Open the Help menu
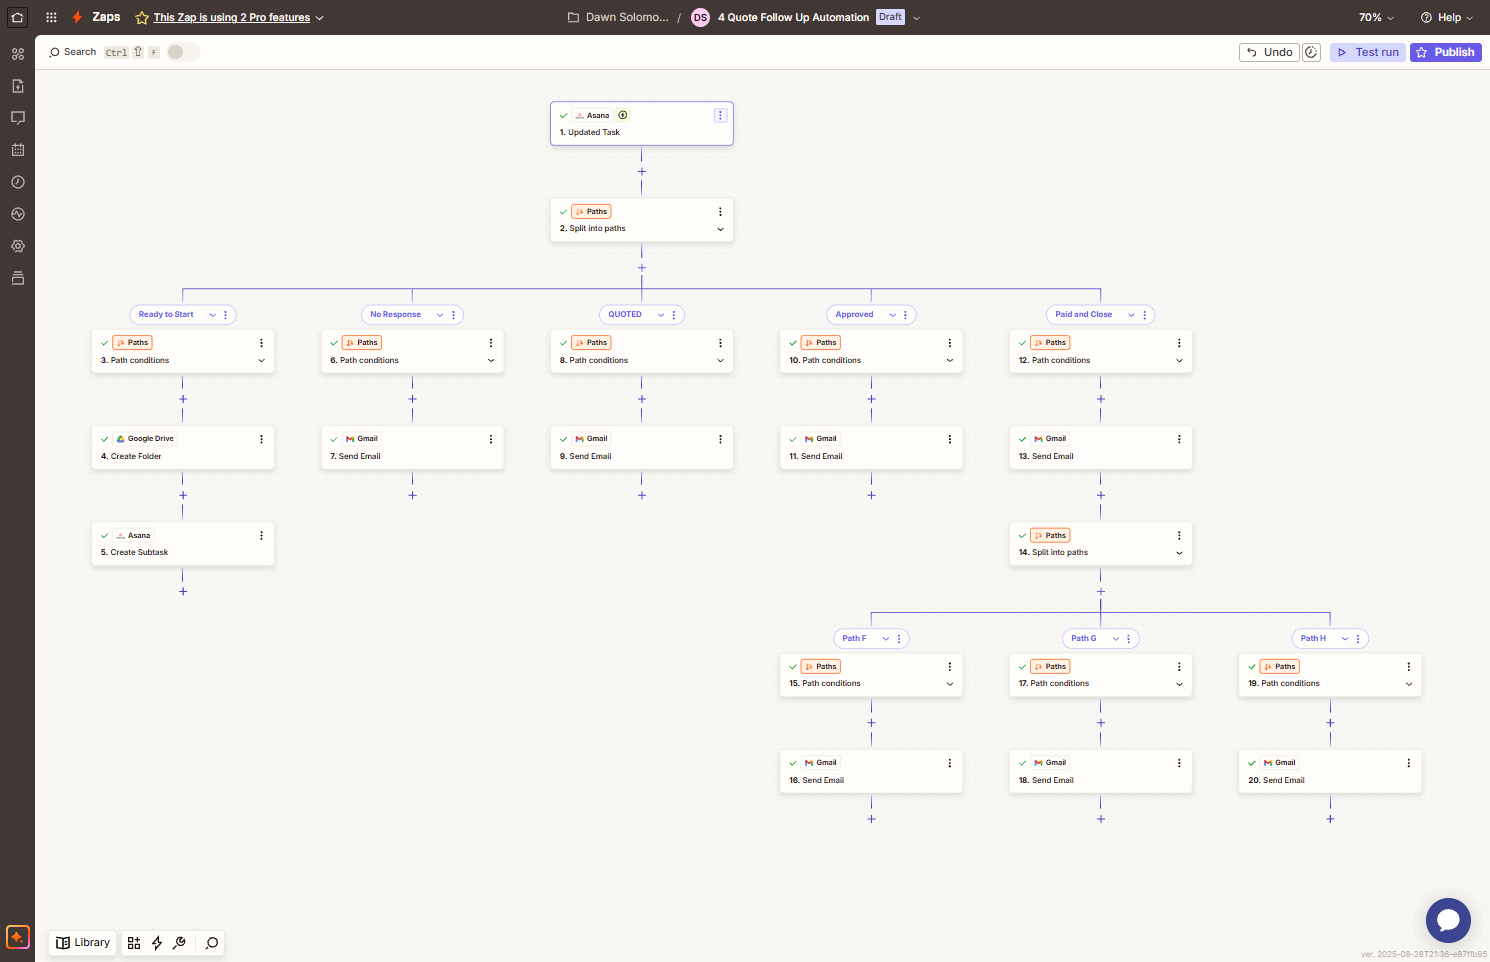1490x962 pixels. 1447,17
